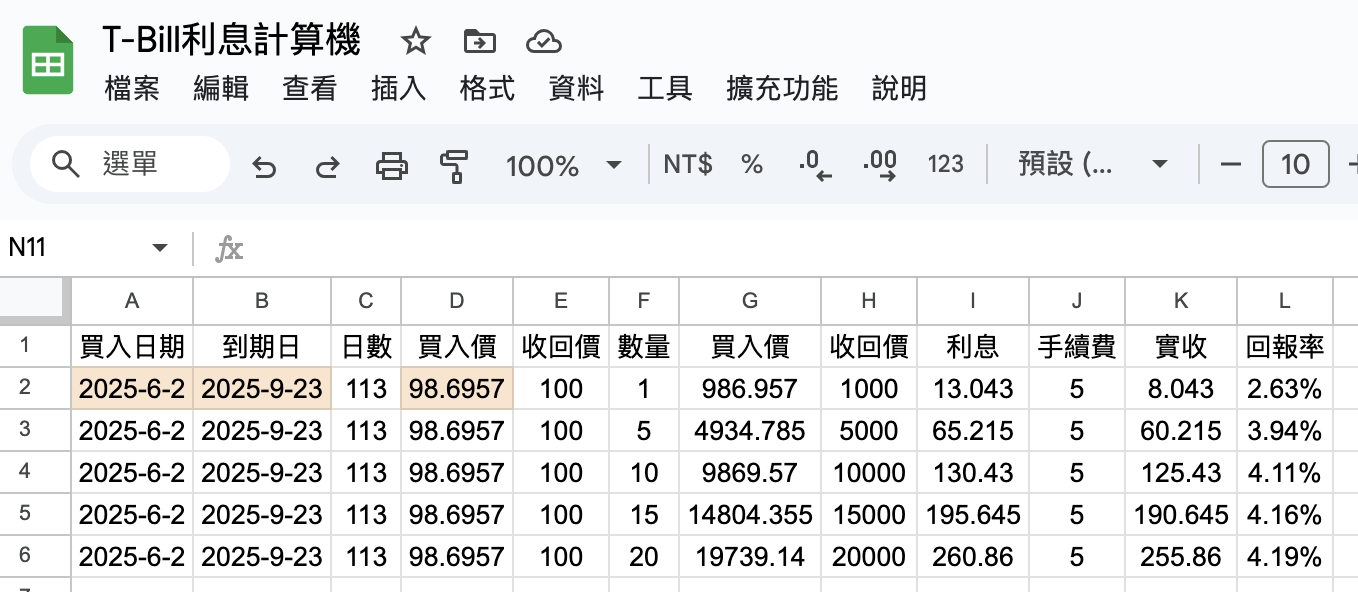The height and width of the screenshot is (592, 1358).
Task: Format as NT$ currency
Action: pyautogui.click(x=688, y=164)
